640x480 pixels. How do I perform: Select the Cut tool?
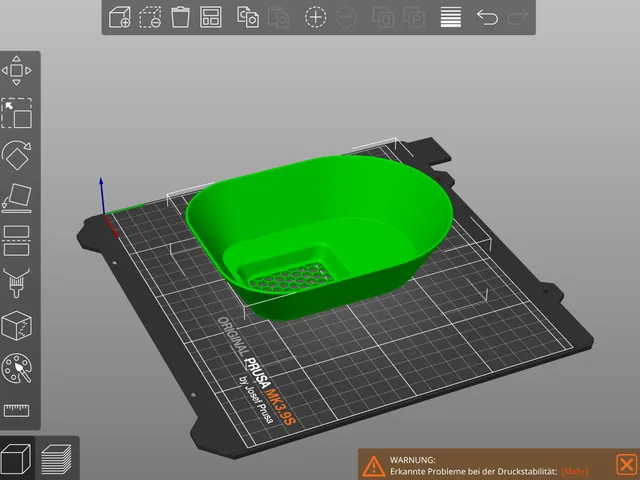(16, 241)
